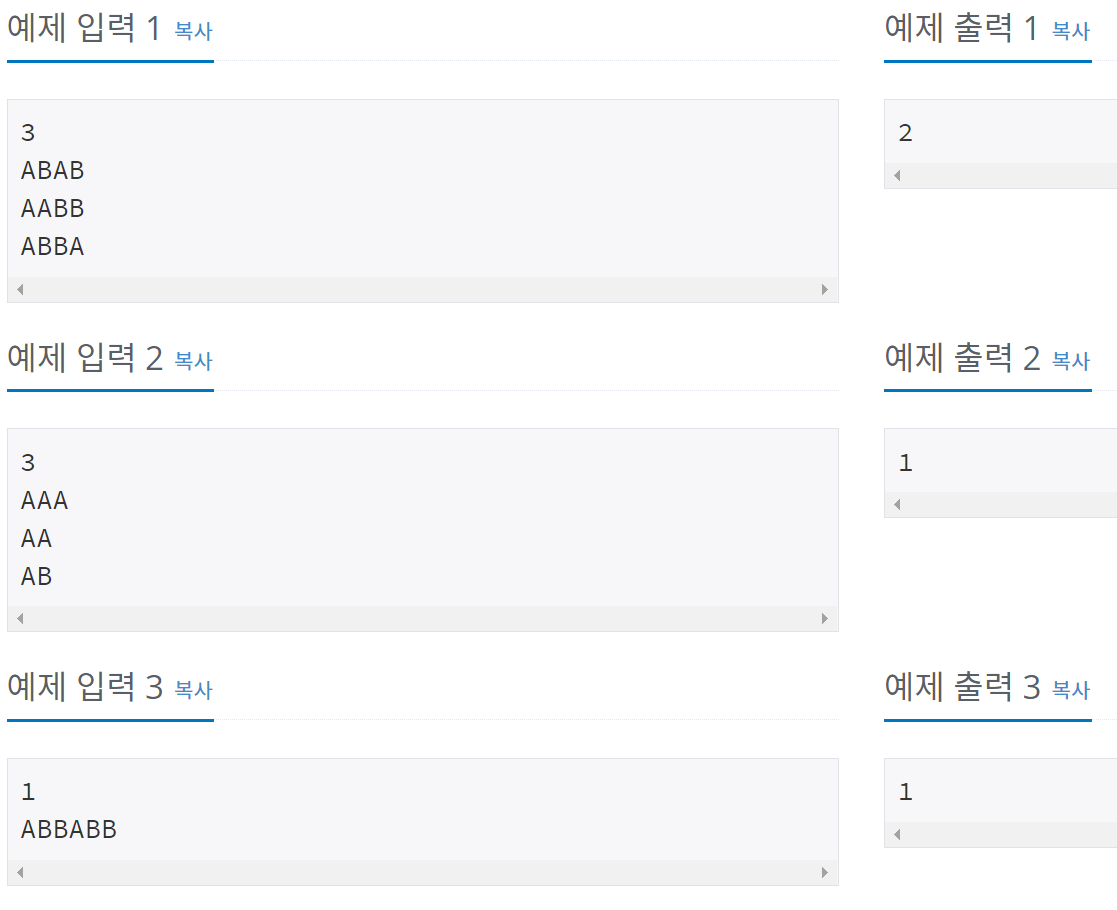Click the right scroll arrow under 예제 입력 1
Viewport: 1117px width, 910px height.
[828, 288]
